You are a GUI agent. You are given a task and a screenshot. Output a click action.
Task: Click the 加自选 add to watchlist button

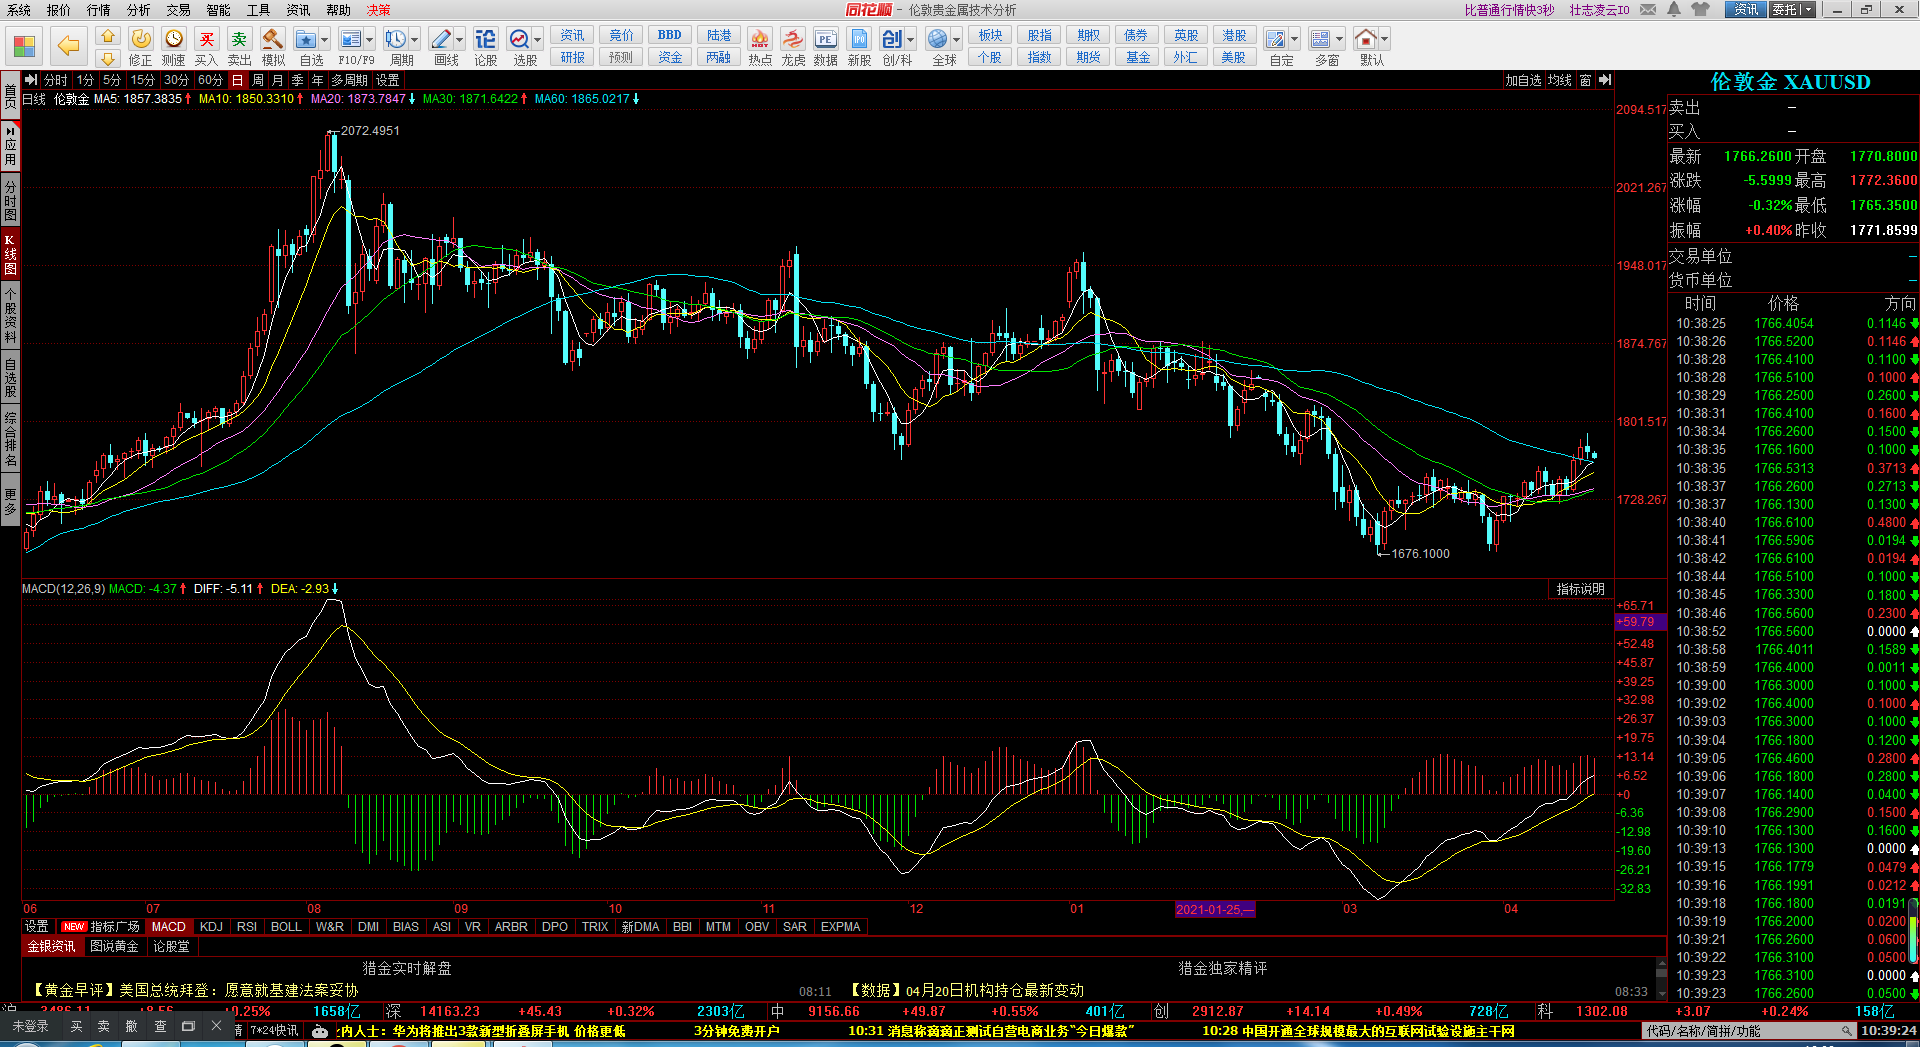coord(1523,80)
